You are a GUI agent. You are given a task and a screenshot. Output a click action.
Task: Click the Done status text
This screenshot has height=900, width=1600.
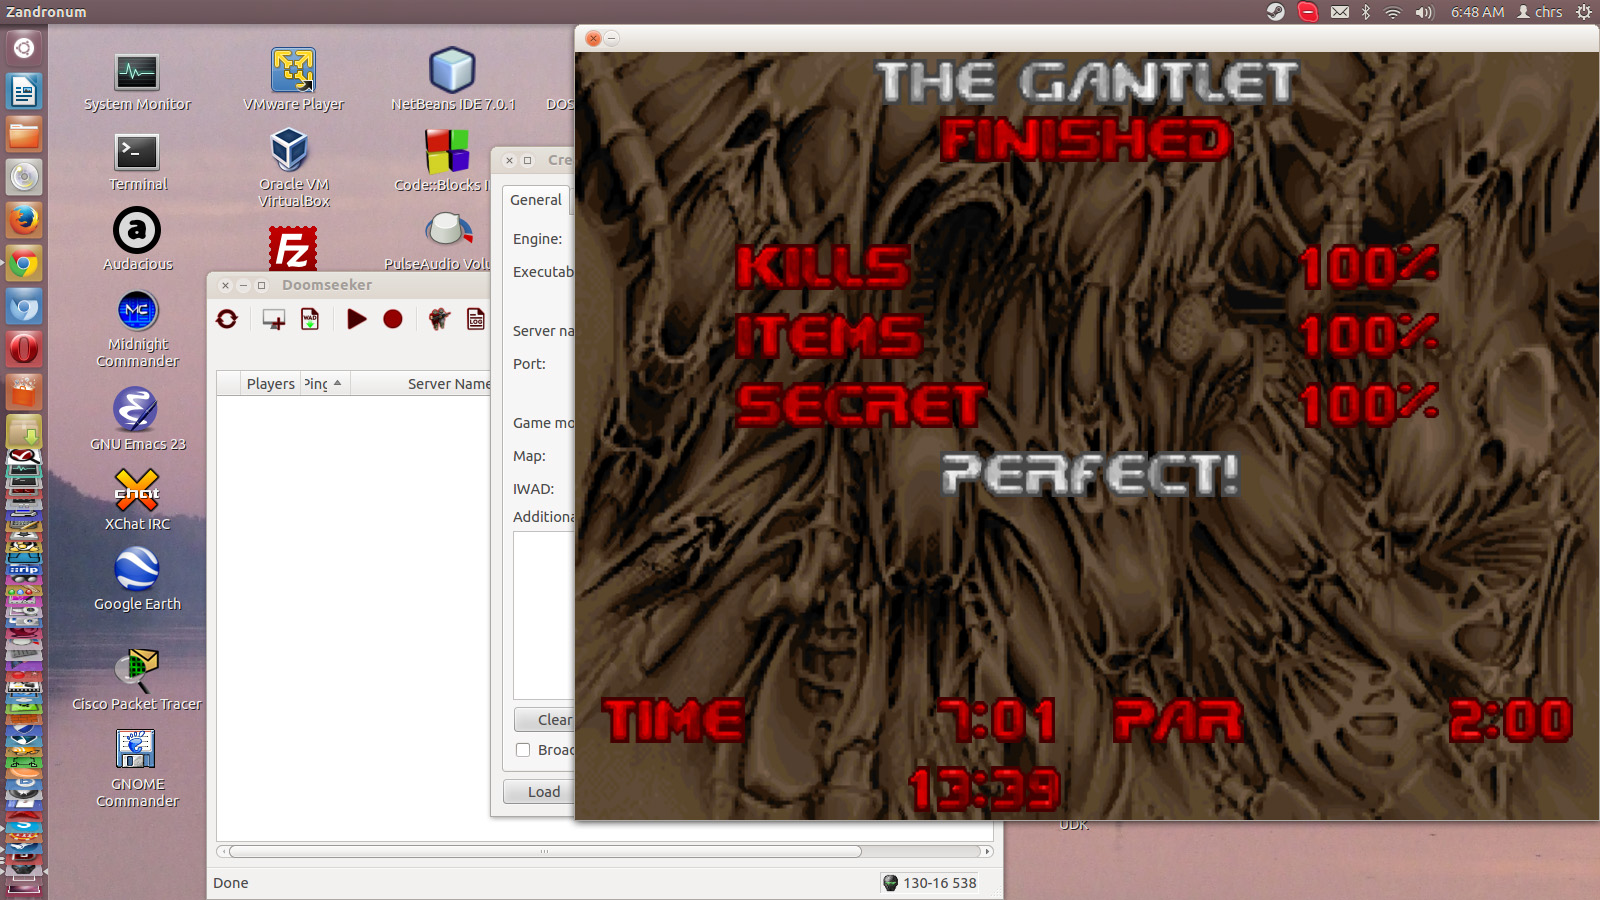coord(230,883)
